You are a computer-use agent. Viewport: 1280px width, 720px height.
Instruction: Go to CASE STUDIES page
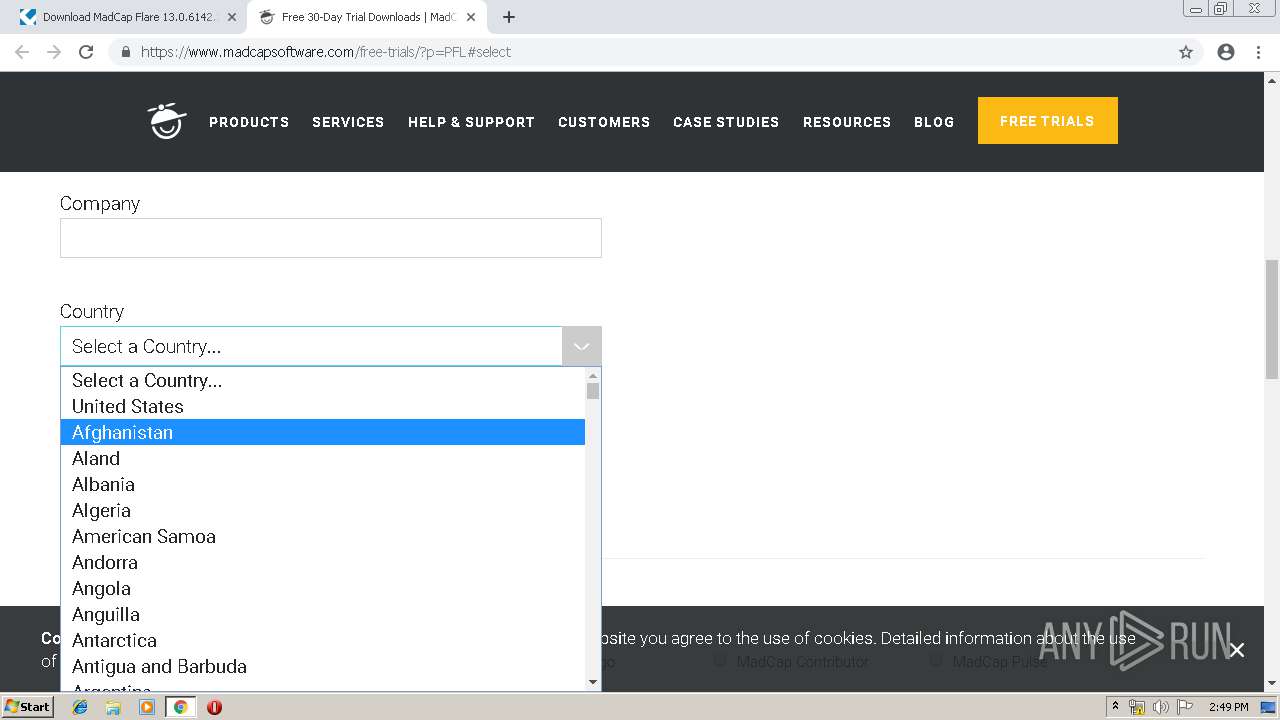coord(726,122)
